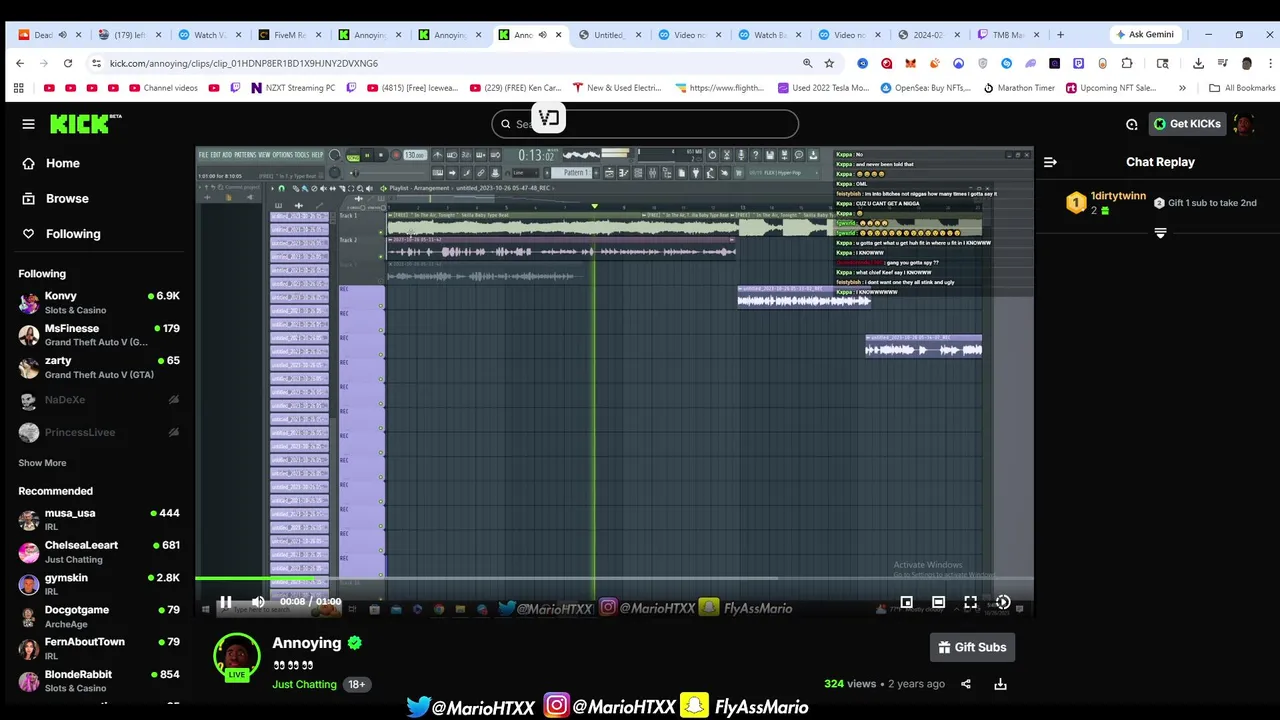Expand the gift leaderboard arrow in chat

pos(1160,233)
